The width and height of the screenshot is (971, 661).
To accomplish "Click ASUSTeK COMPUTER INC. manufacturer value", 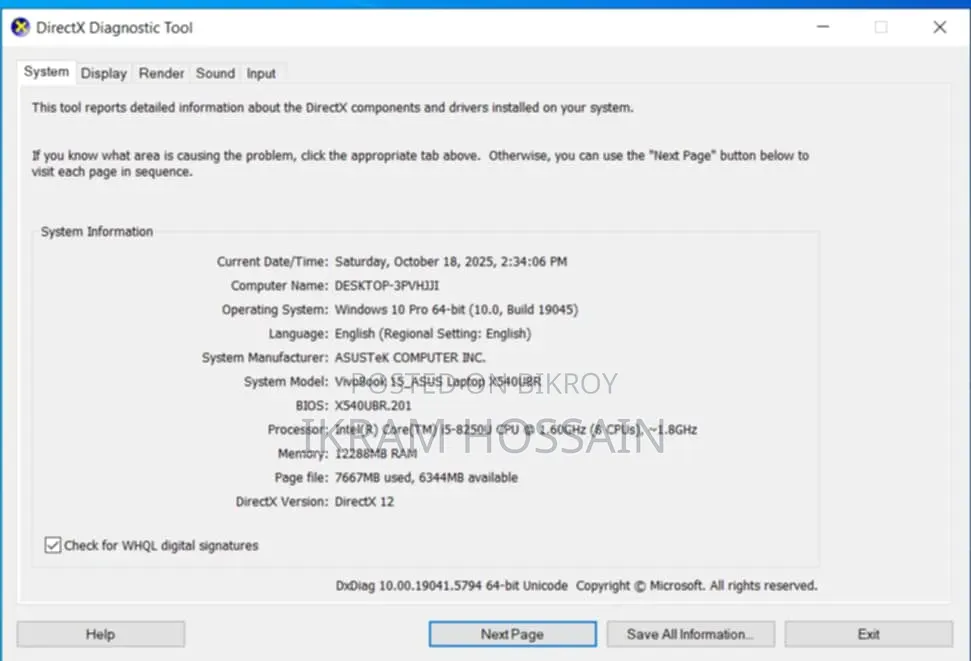I will point(410,357).
